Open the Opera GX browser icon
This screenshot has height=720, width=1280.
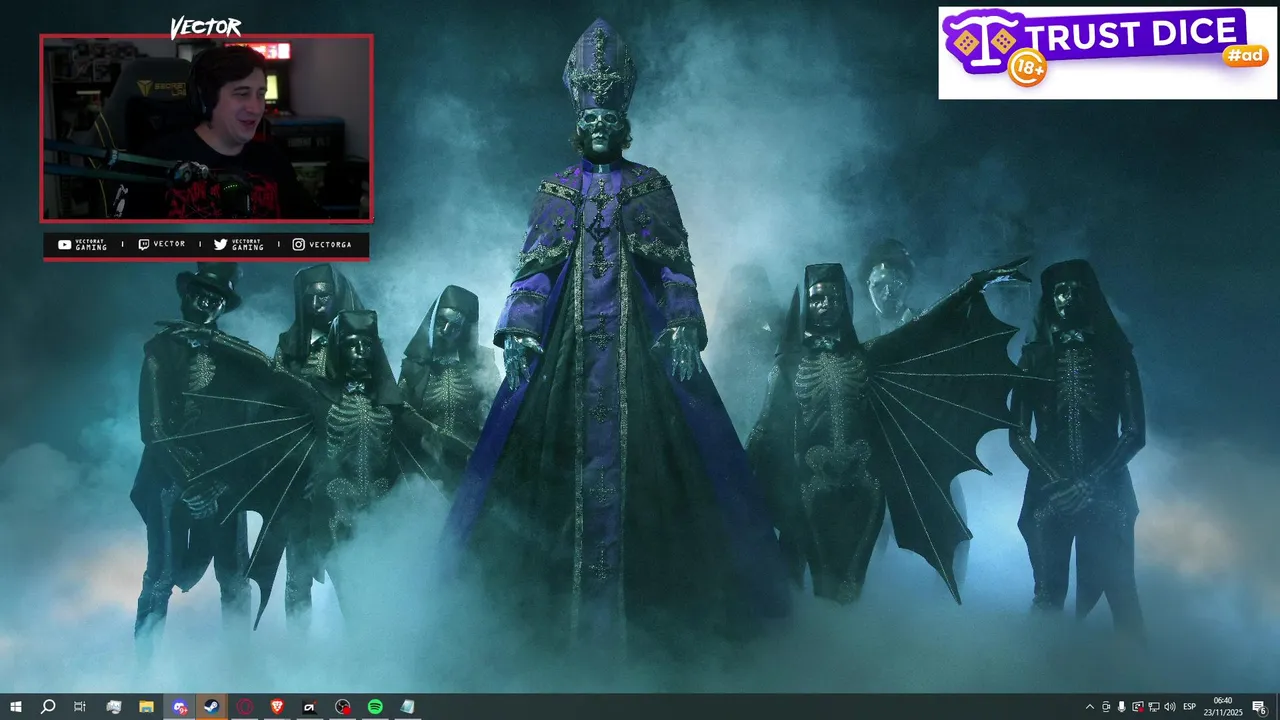[x=245, y=707]
